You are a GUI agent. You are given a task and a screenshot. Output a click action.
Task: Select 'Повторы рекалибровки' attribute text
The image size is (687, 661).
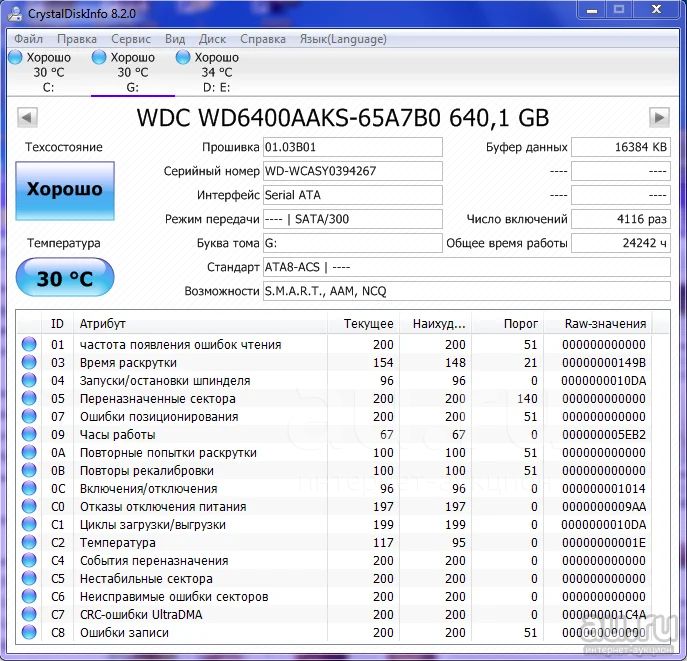[x=146, y=470]
